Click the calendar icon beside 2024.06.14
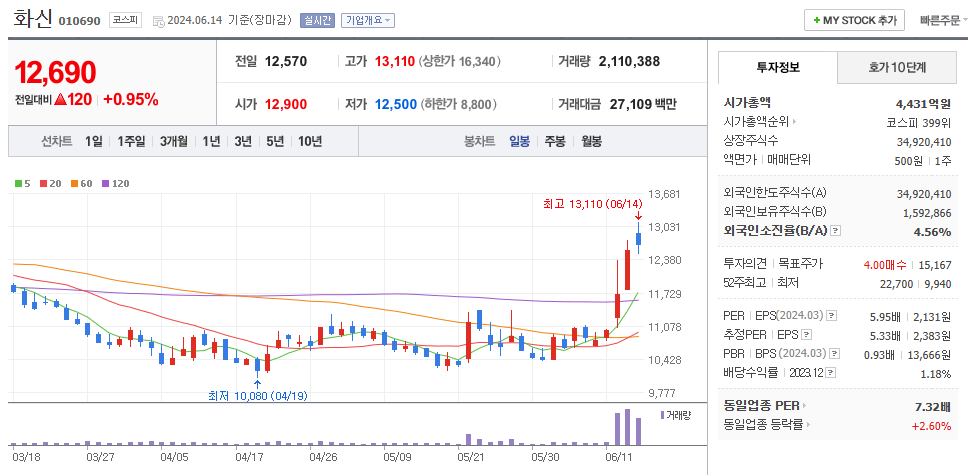The width and height of the screenshot is (979, 475). coord(158,21)
